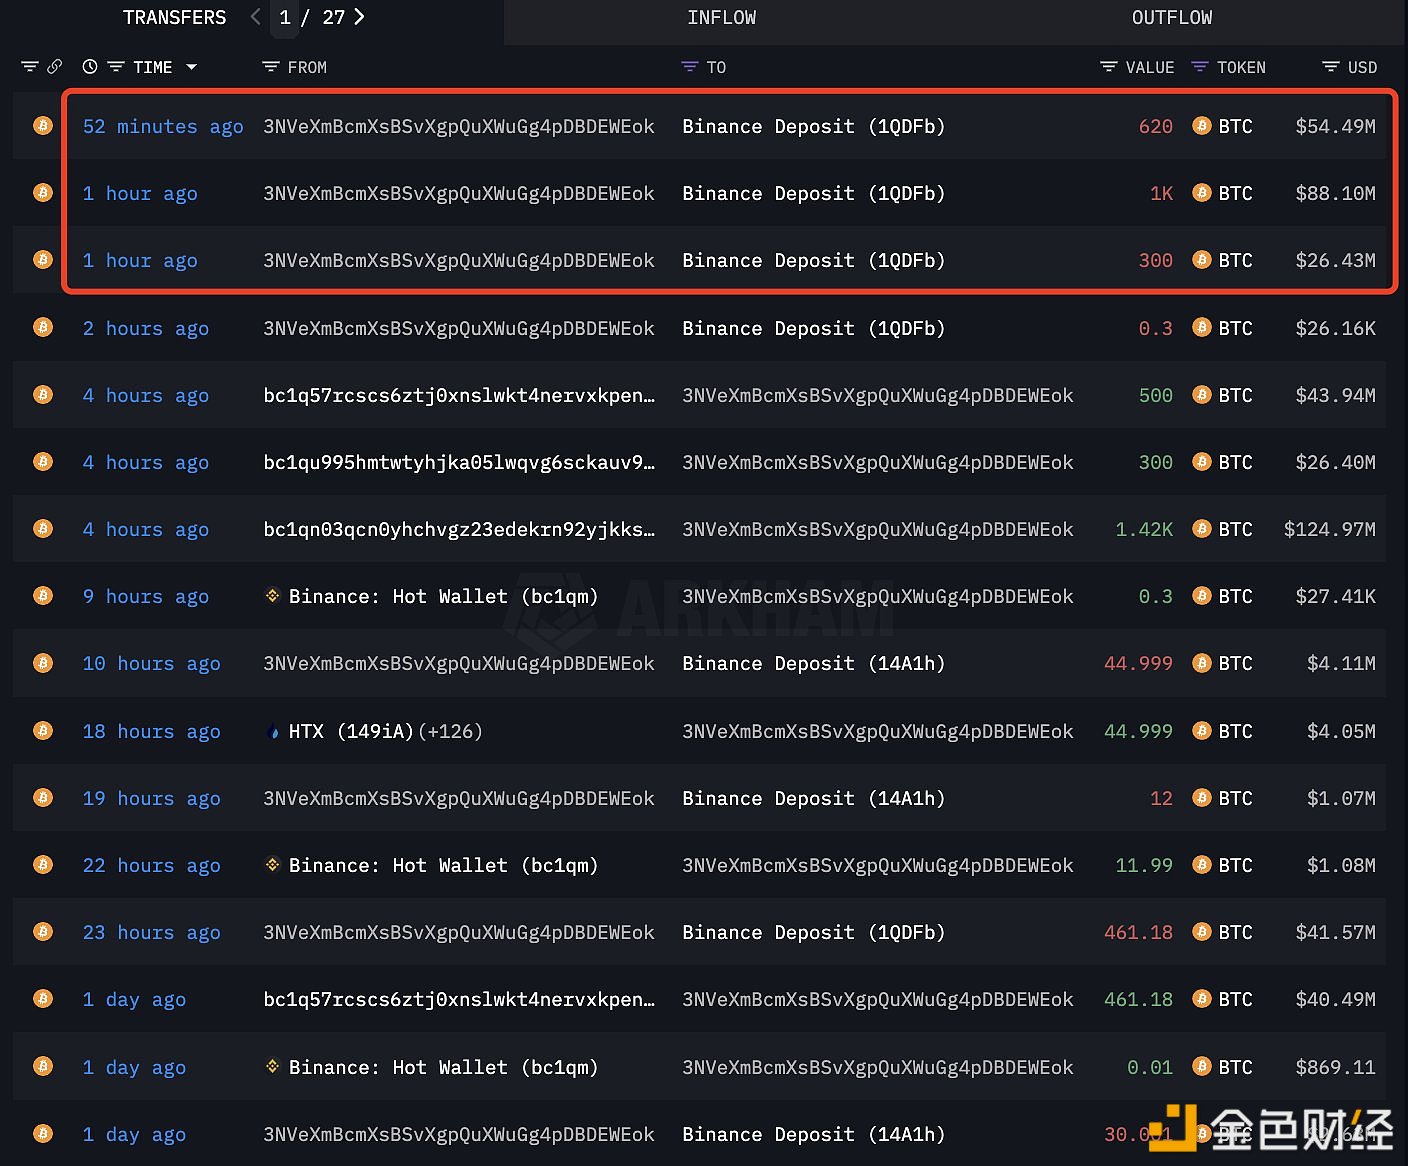Click the 44.999 value in 10 hours row
Image resolution: width=1408 pixels, height=1166 pixels.
click(x=1138, y=663)
